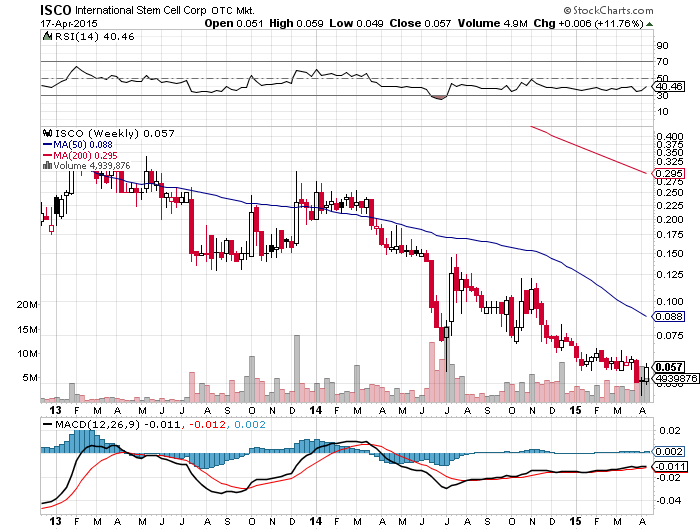Click the -0.011 MACD tag on right axis
The image size is (700, 530).
[671, 467]
